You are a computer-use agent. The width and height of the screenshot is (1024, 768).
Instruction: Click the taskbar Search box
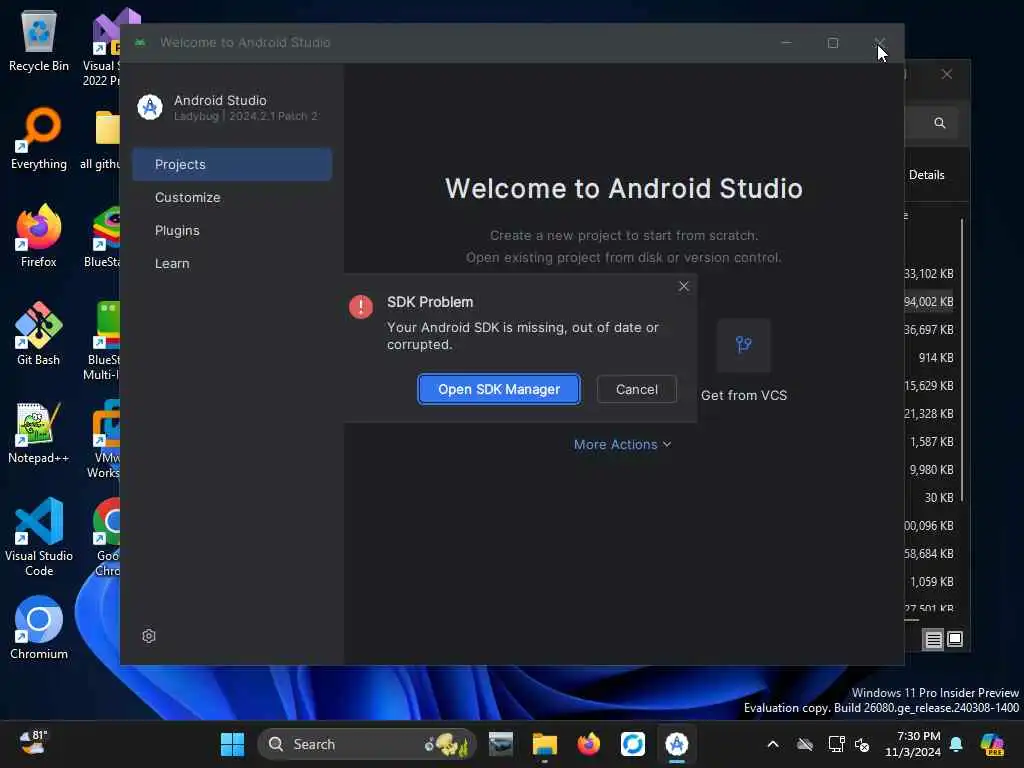[x=367, y=744]
